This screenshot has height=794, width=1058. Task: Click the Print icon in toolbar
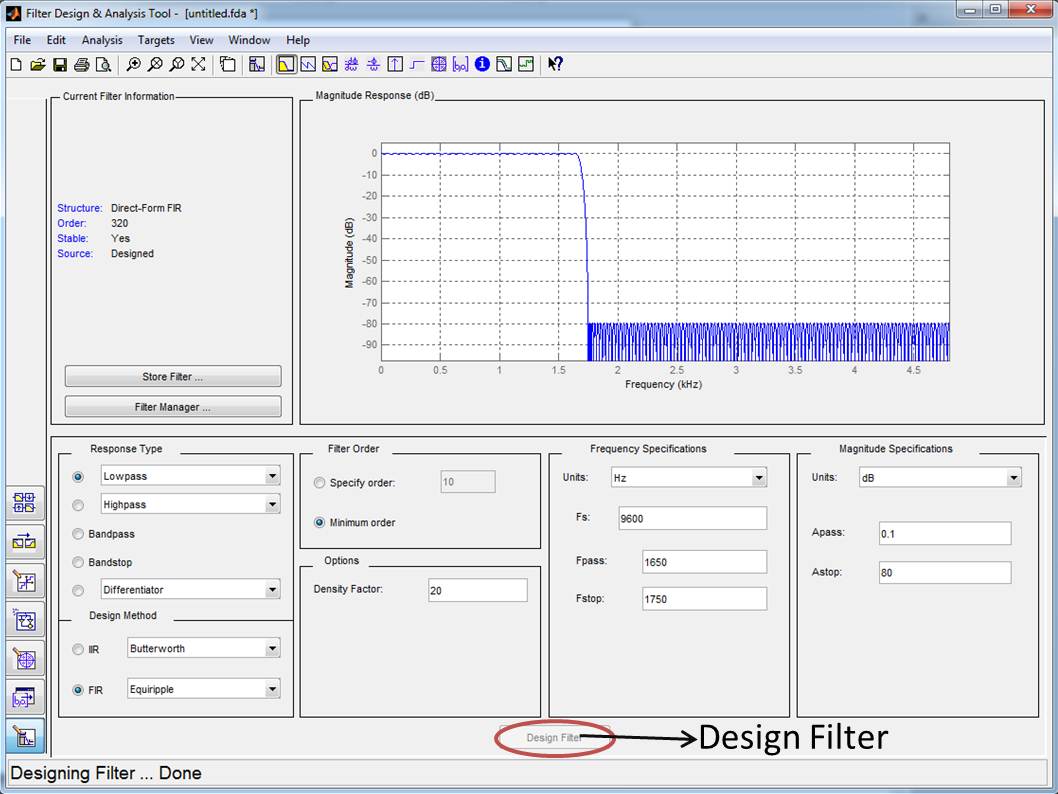tap(81, 64)
